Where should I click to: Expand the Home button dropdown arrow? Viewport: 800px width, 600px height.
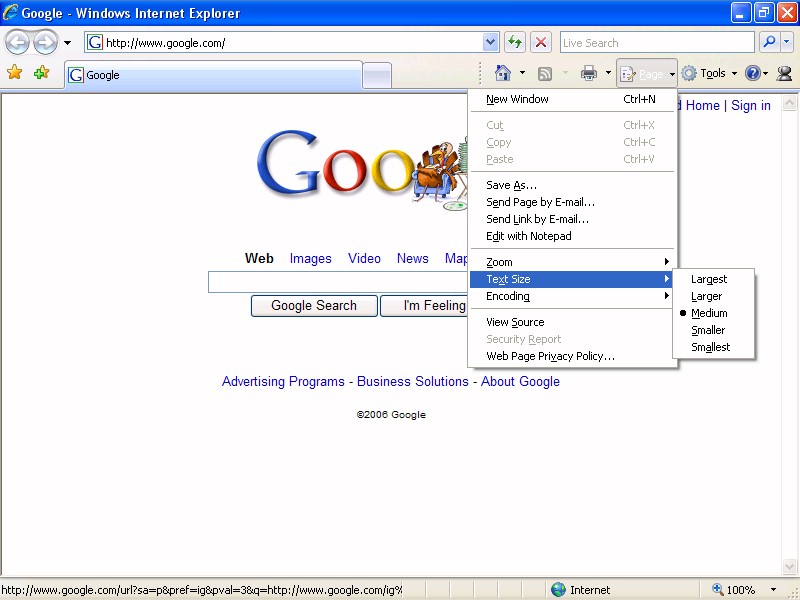point(522,73)
